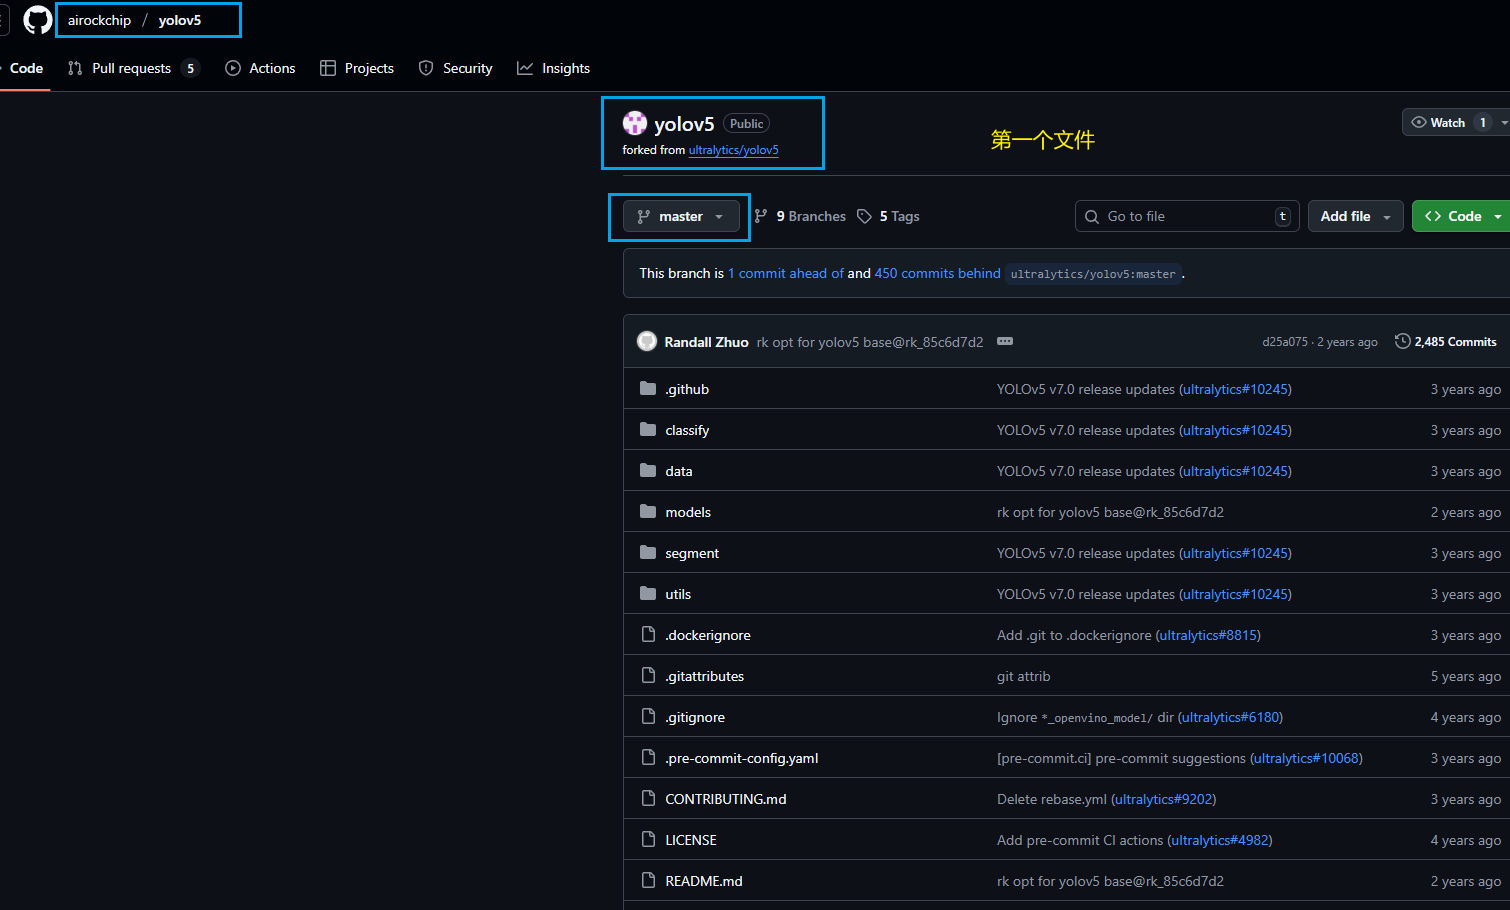Image resolution: width=1510 pixels, height=910 pixels.
Task: Click the LICENSE file icon
Action: tap(648, 839)
